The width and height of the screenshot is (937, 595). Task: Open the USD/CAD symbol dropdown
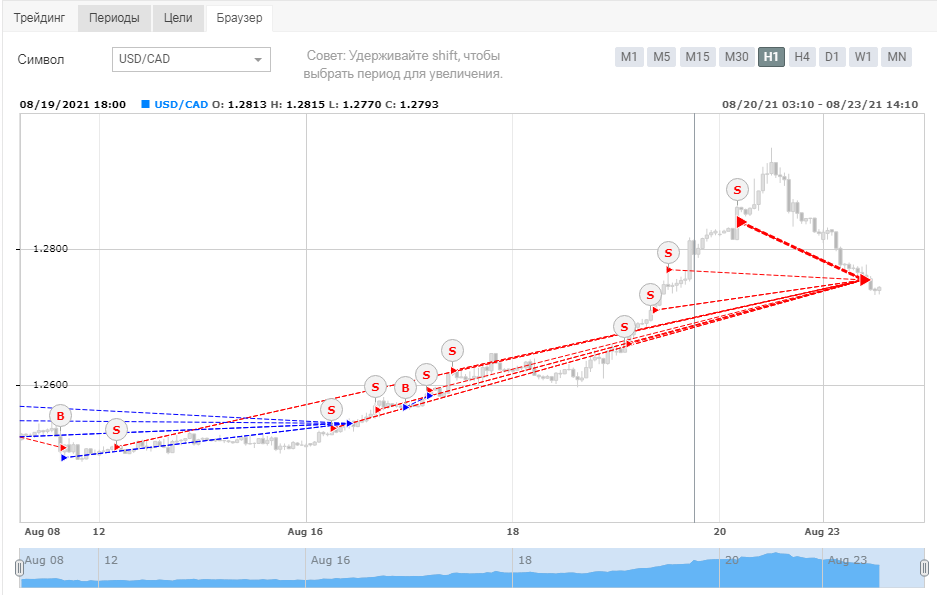point(191,59)
